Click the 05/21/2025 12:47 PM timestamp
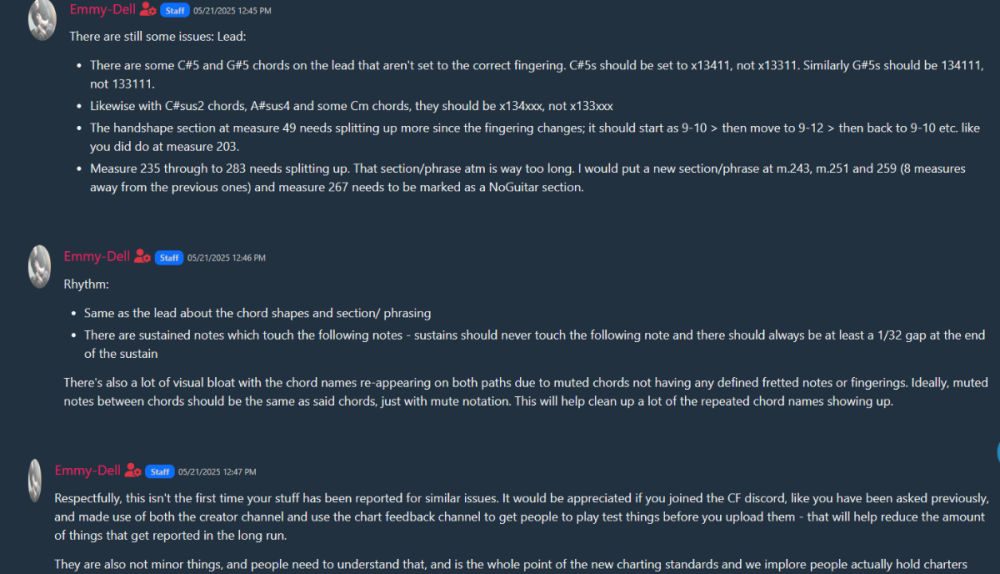Screen dimensions: 1000x574 point(217,472)
